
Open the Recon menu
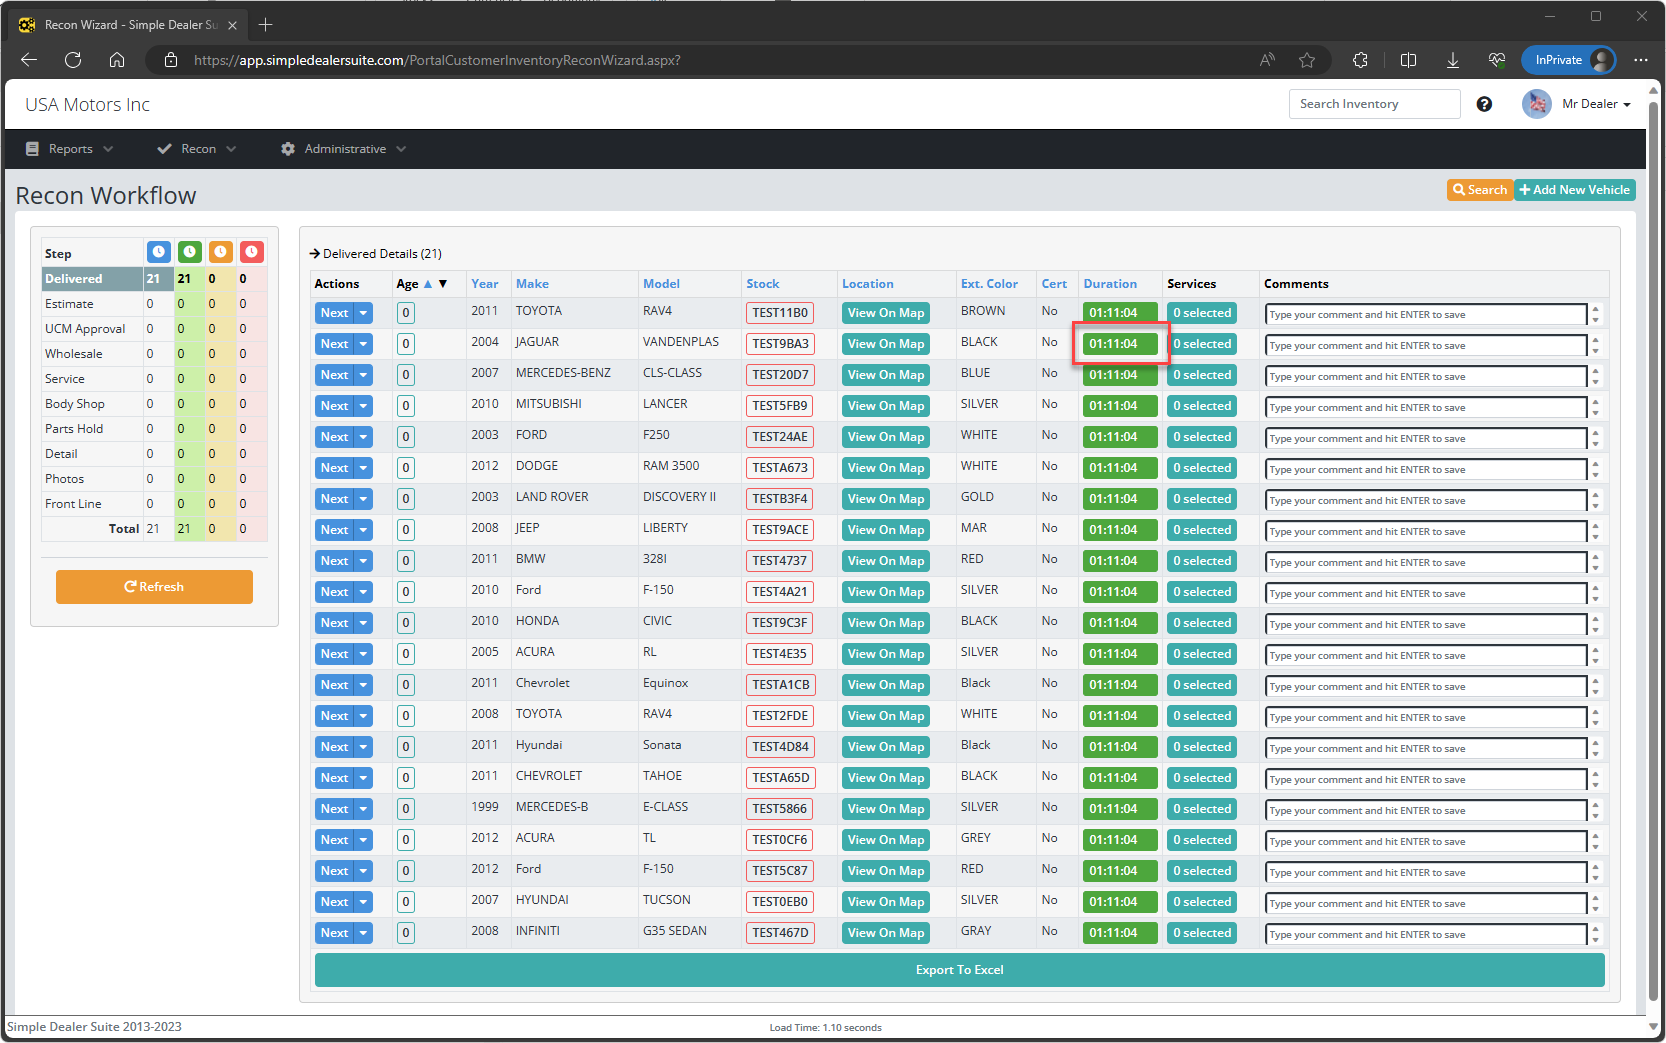click(x=197, y=149)
